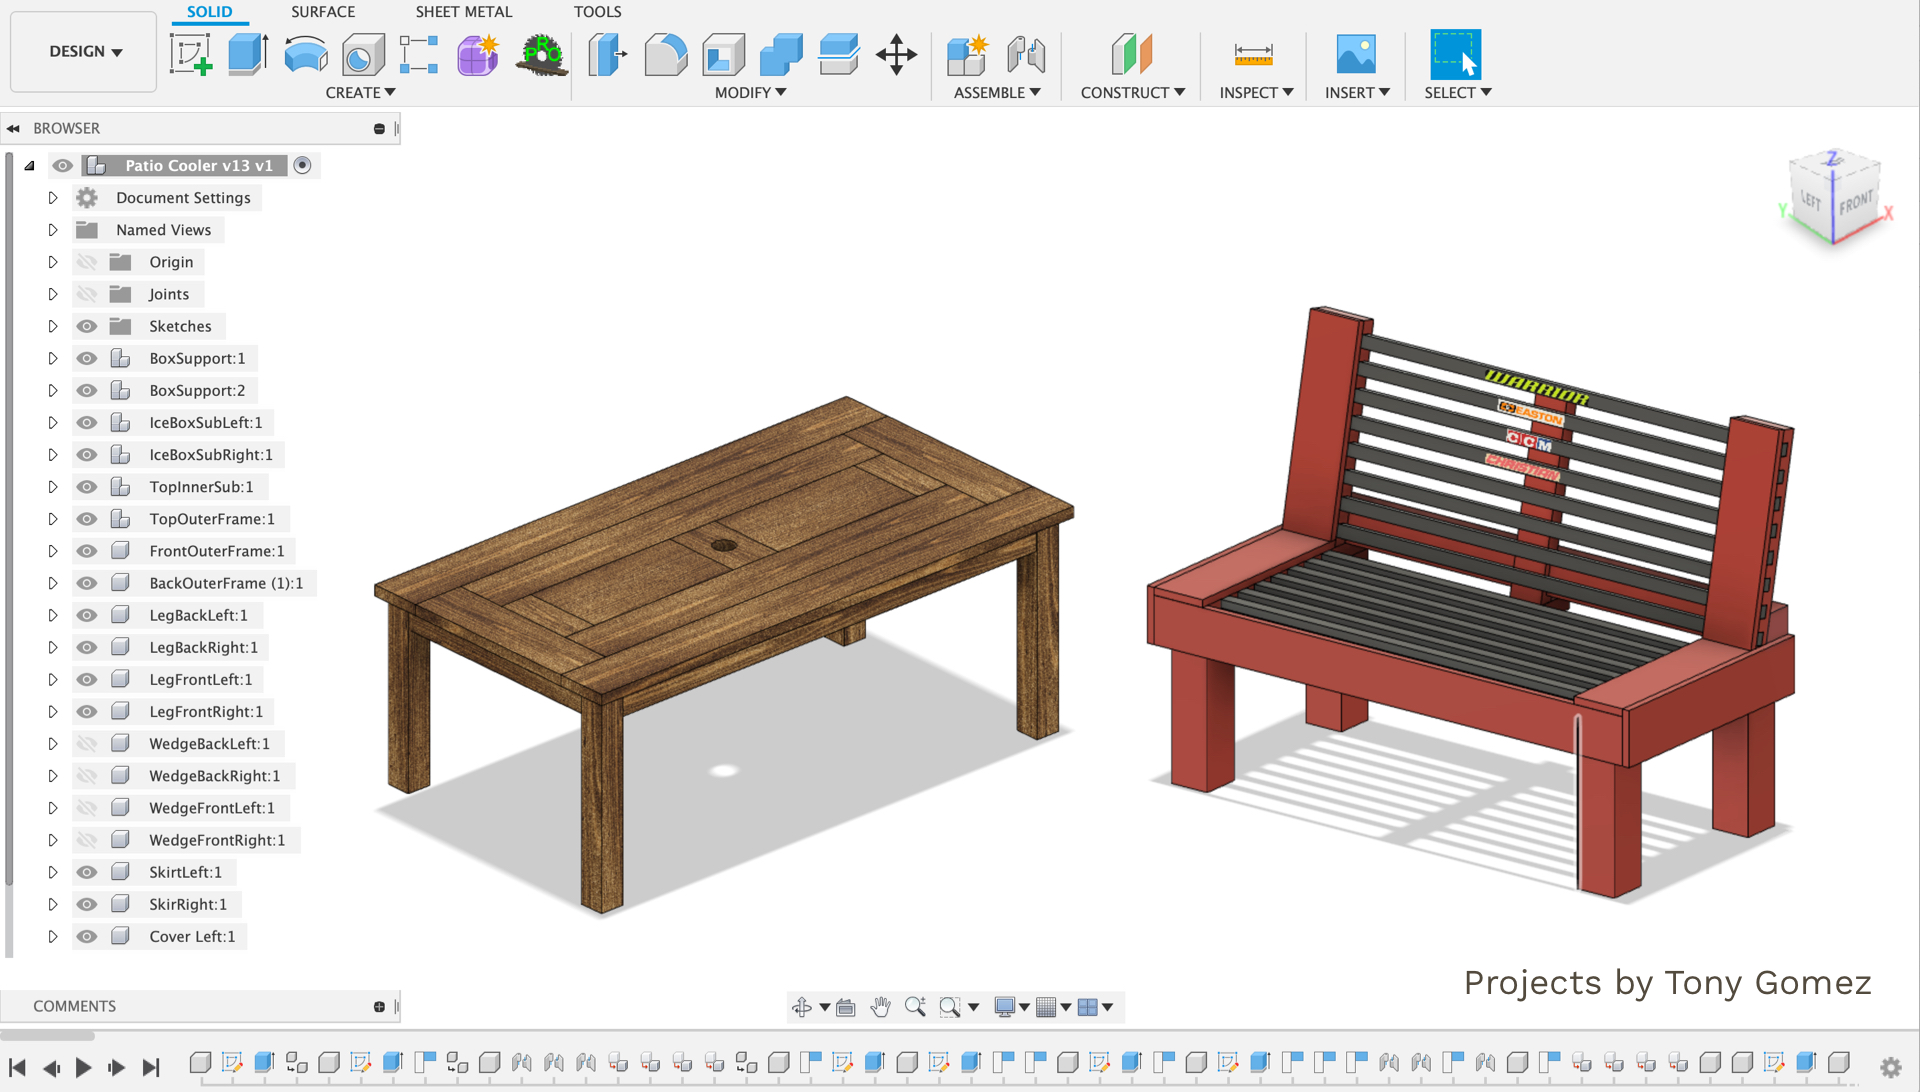The width and height of the screenshot is (1920, 1092).
Task: Toggle visibility of WedgeBackLeft:1 layer
Action: (x=86, y=743)
